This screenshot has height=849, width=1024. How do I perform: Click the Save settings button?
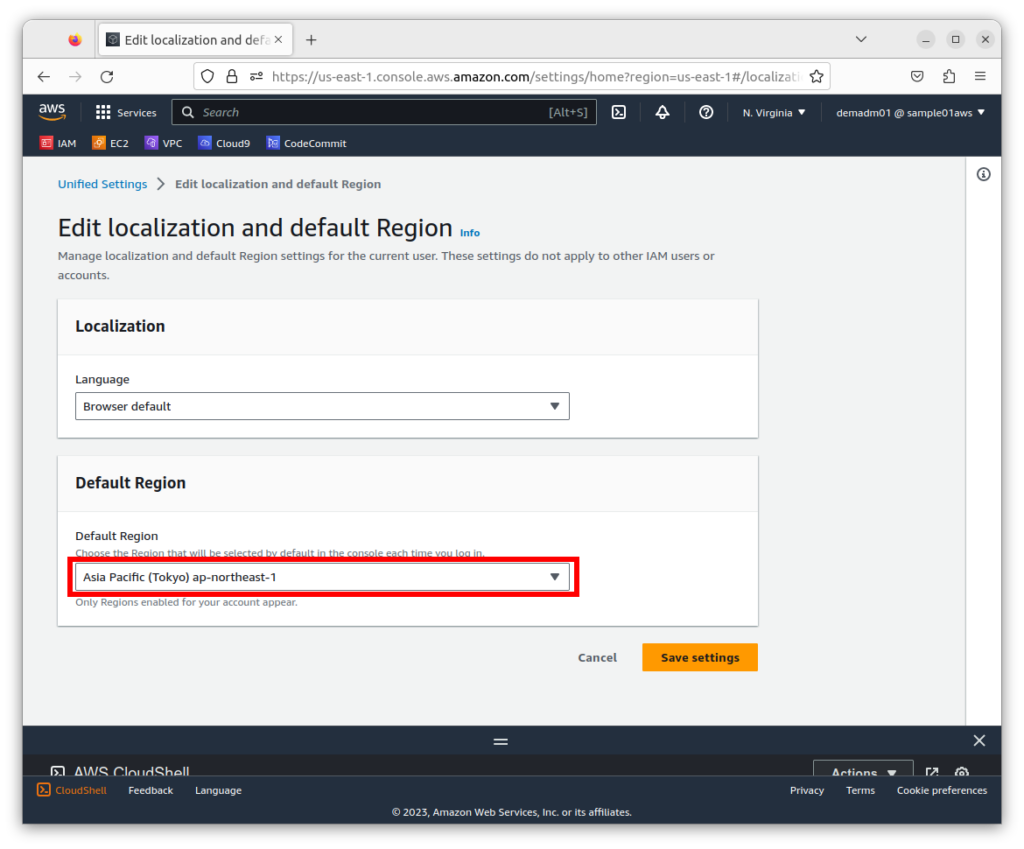click(699, 657)
